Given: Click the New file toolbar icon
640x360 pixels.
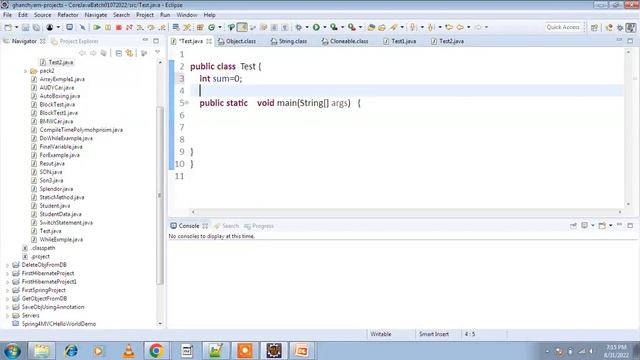Looking at the screenshot, I should tap(8, 27).
